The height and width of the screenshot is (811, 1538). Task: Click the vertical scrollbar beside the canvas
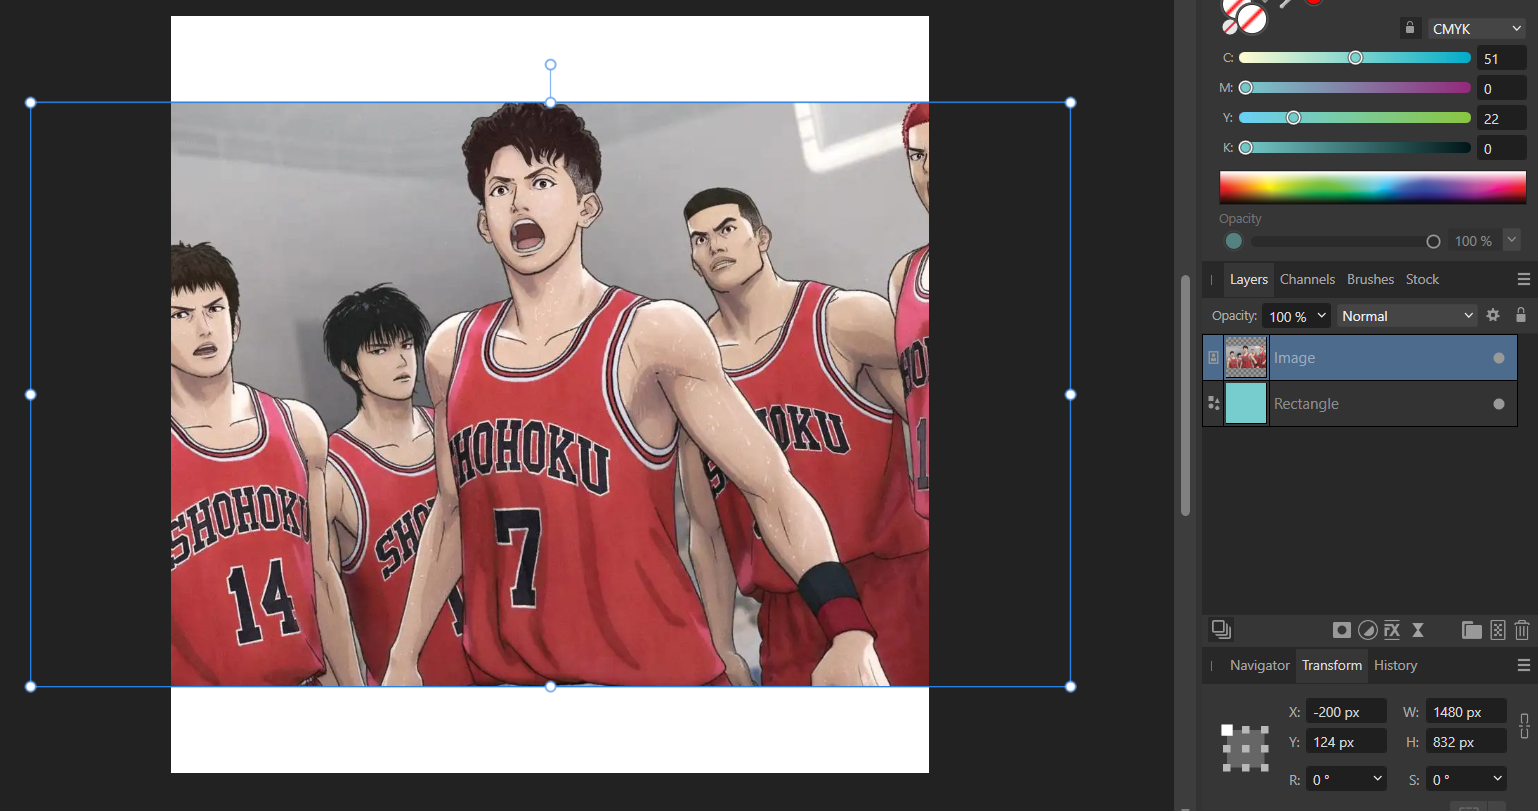(x=1186, y=395)
